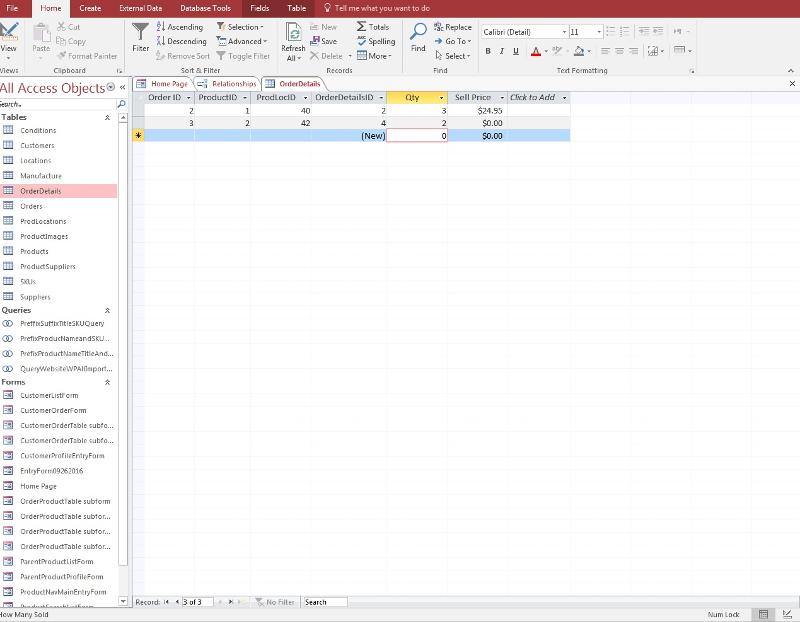Toggle bold text formatting
800x622 pixels.
[x=488, y=51]
